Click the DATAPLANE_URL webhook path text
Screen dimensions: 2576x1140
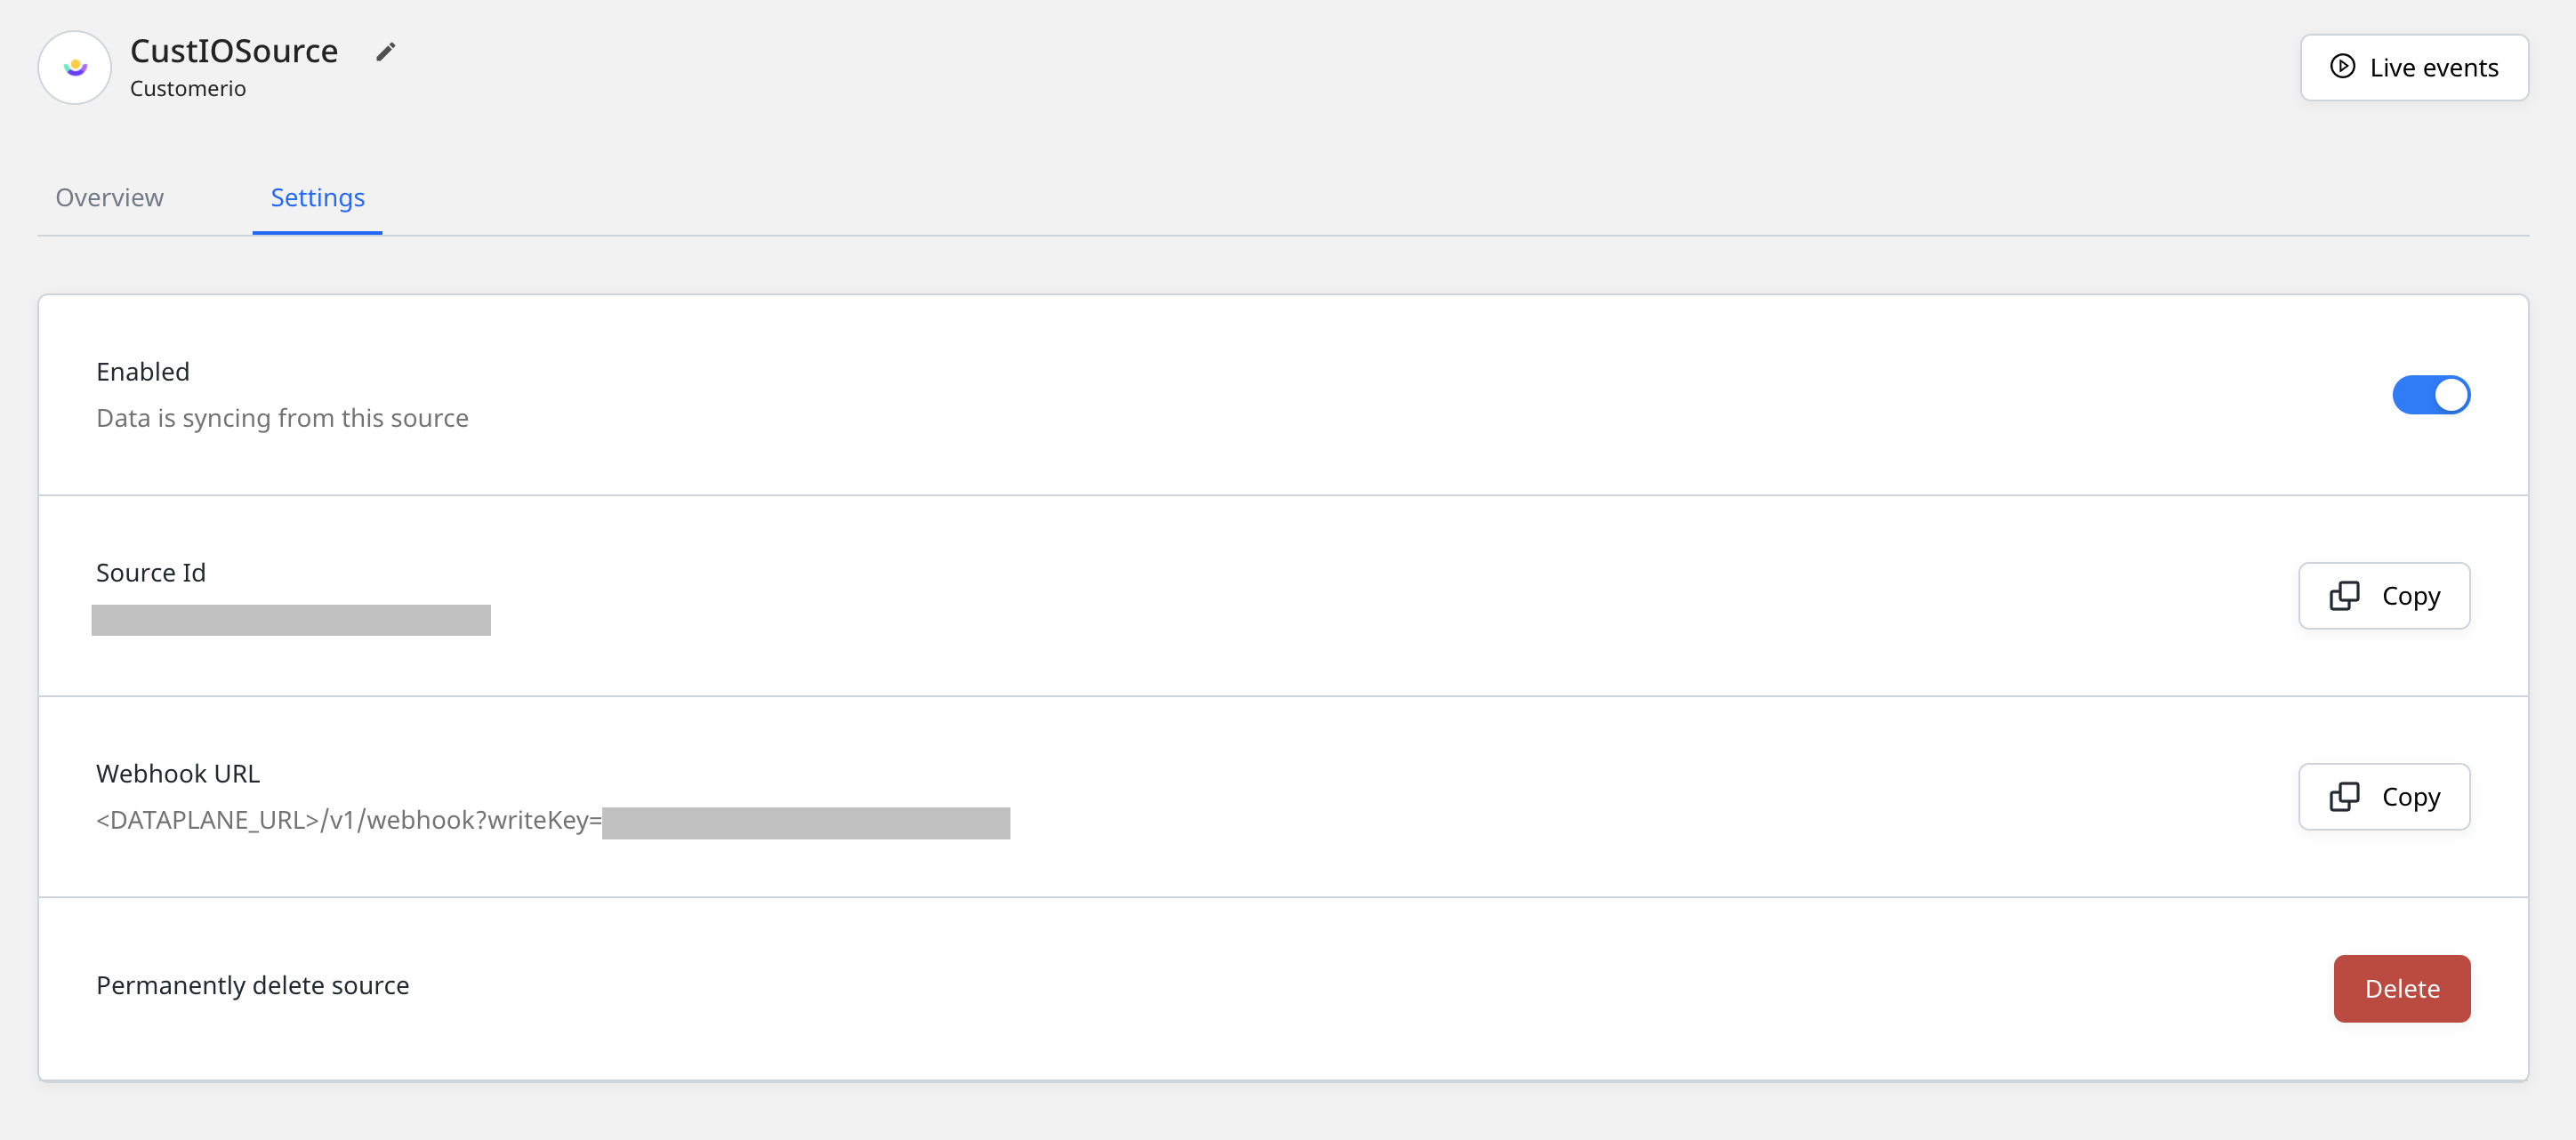[x=349, y=821]
